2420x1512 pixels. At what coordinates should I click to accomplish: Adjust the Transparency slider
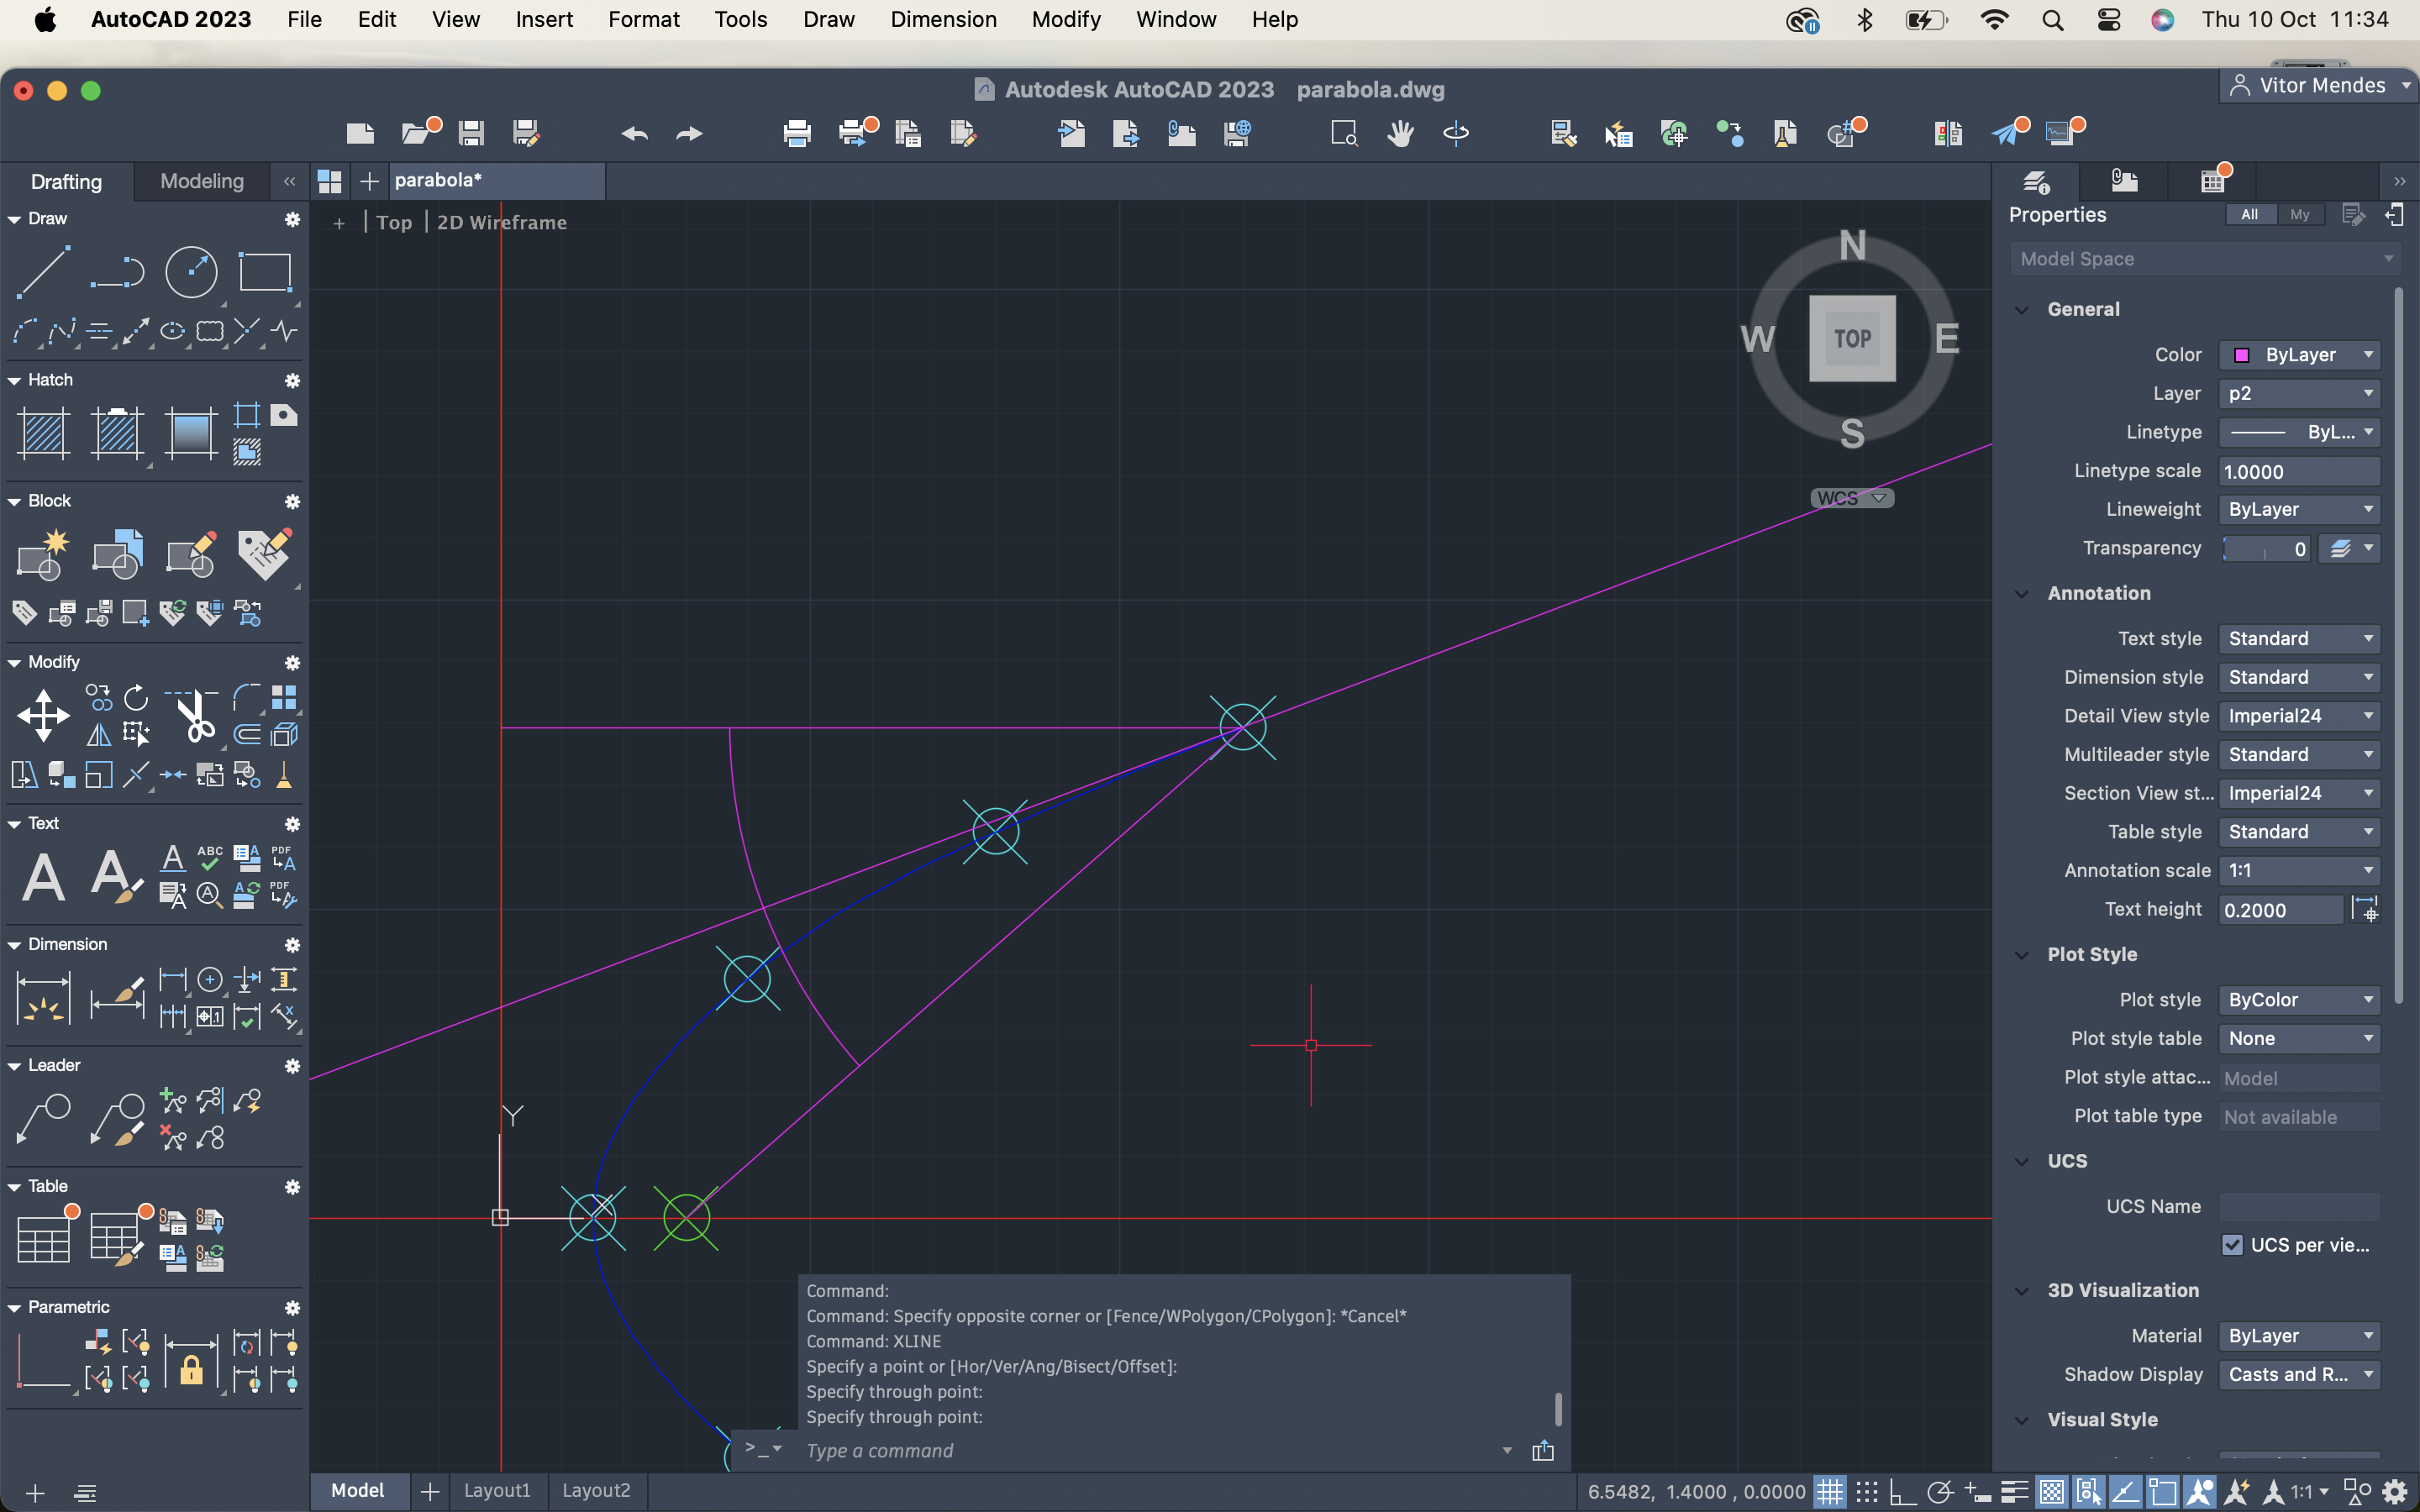pos(2265,549)
